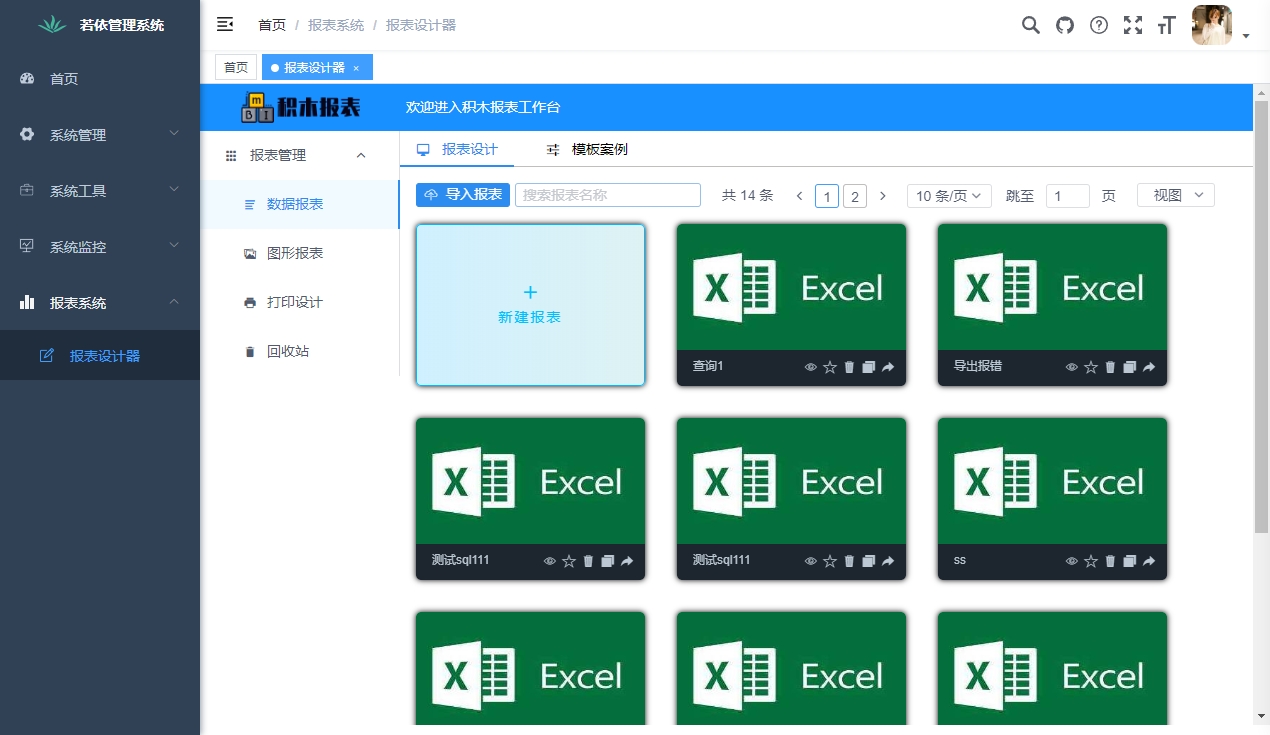Share the 查询1 report
Screen dimensions: 1270x735
(888, 367)
